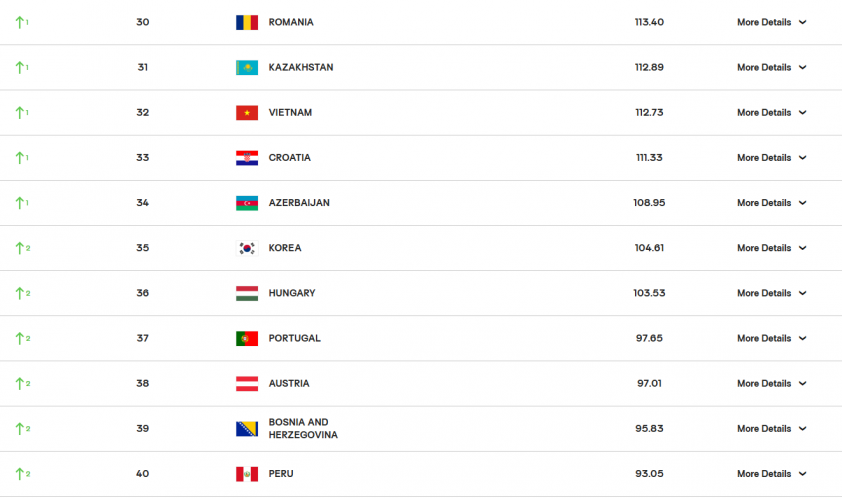Click the Croatia flag icon
Viewport: 842px width, 498px height.
[x=246, y=157]
